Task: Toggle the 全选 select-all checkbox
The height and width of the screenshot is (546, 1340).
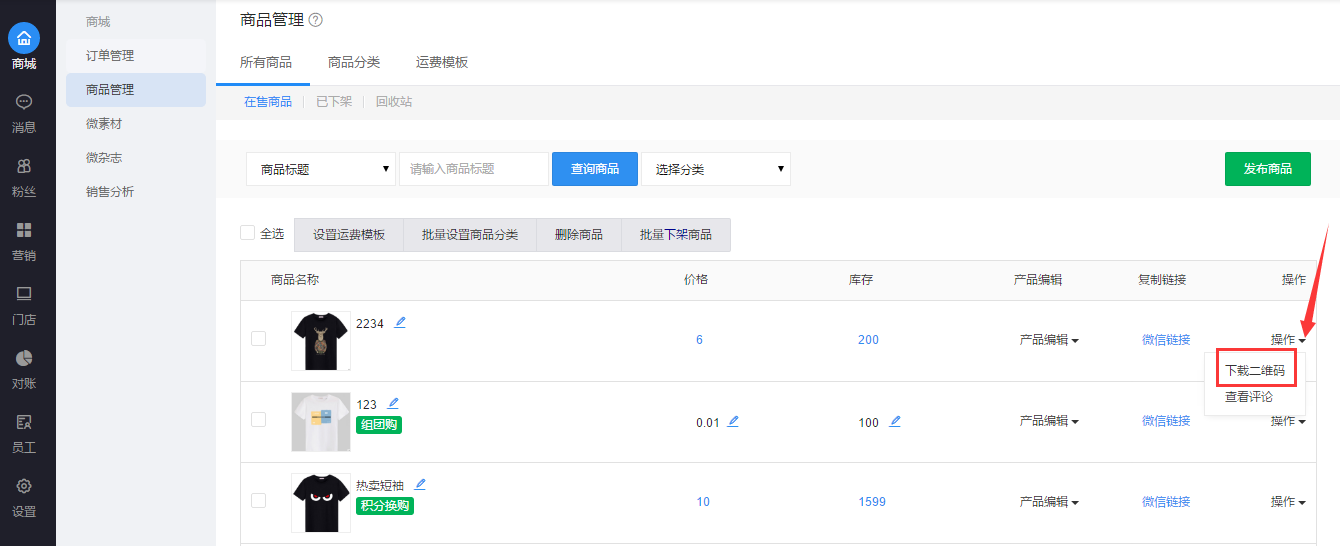Action: click(248, 233)
